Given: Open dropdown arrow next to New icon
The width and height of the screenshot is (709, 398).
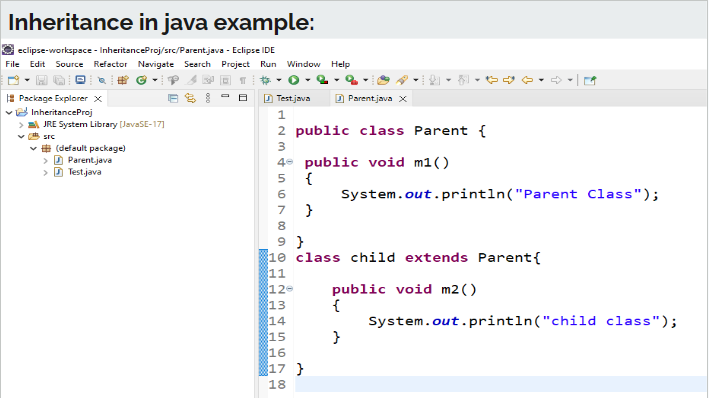Looking at the screenshot, I should (x=27, y=81).
